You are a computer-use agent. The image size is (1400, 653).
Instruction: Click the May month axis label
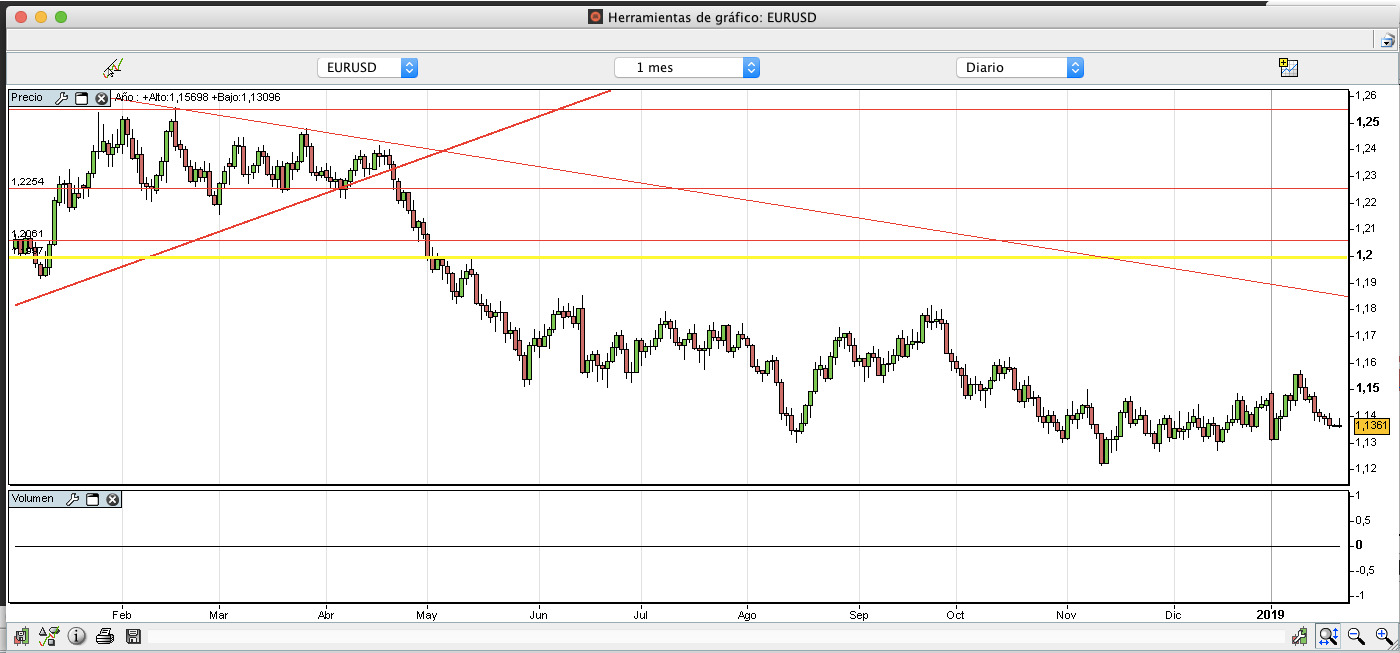[x=427, y=614]
